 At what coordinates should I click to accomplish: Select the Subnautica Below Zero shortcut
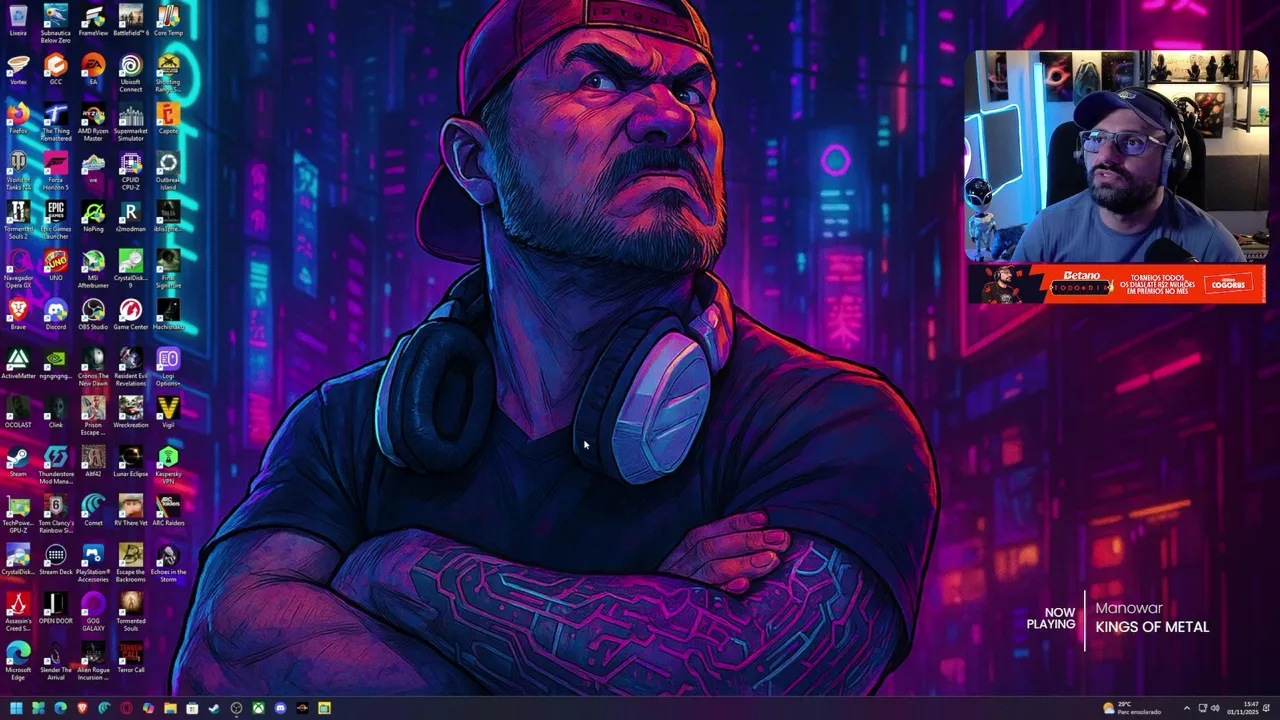(x=56, y=23)
